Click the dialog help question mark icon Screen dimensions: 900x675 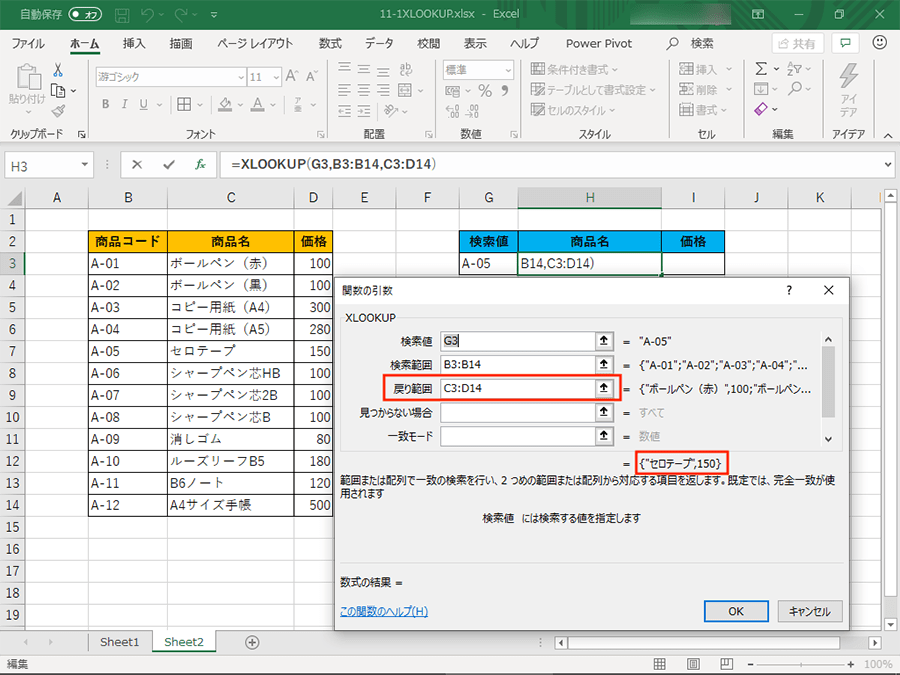(789, 290)
